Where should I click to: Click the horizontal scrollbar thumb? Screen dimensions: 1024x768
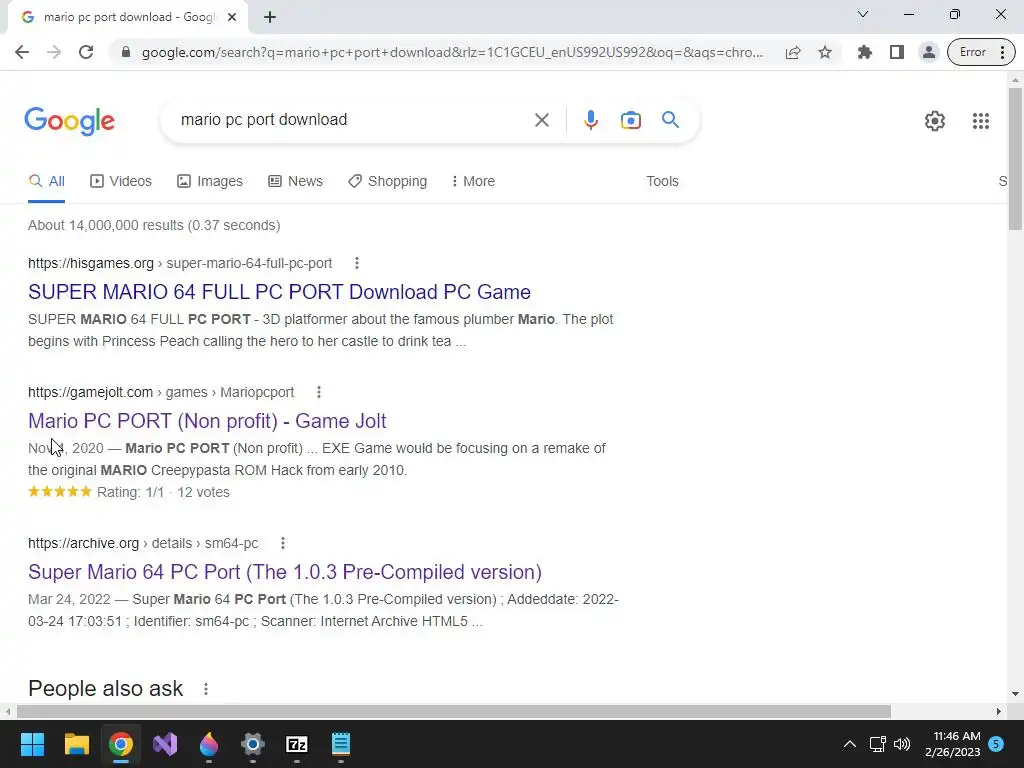pyautogui.click(x=454, y=711)
